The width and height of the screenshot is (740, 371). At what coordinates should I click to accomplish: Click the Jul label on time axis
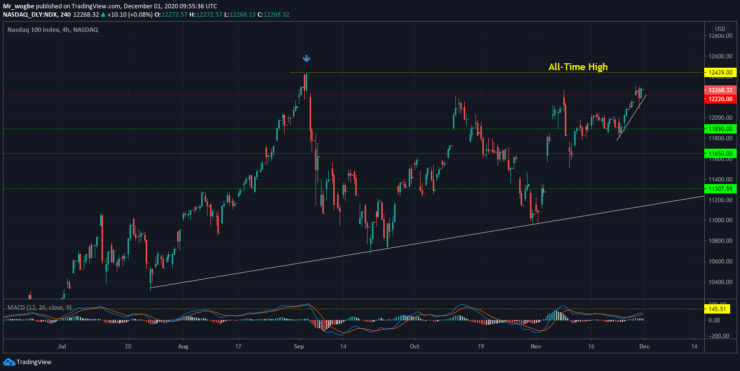[62, 346]
